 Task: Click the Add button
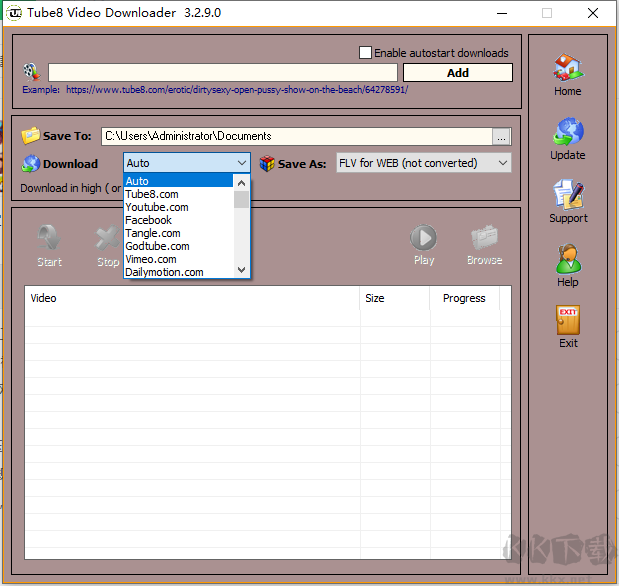pos(458,73)
